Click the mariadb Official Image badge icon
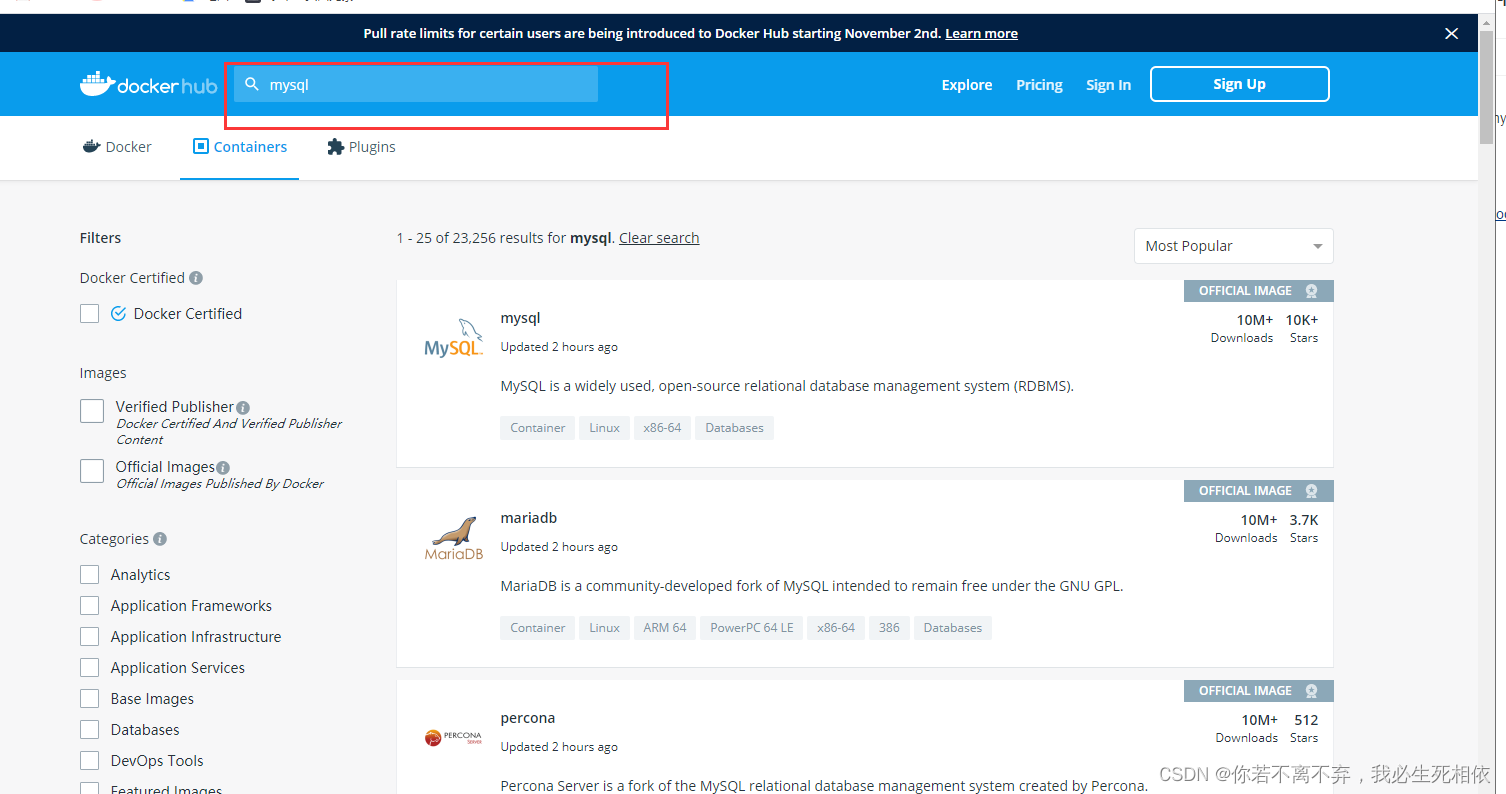Screen dimensions: 1506x794 tap(1312, 491)
